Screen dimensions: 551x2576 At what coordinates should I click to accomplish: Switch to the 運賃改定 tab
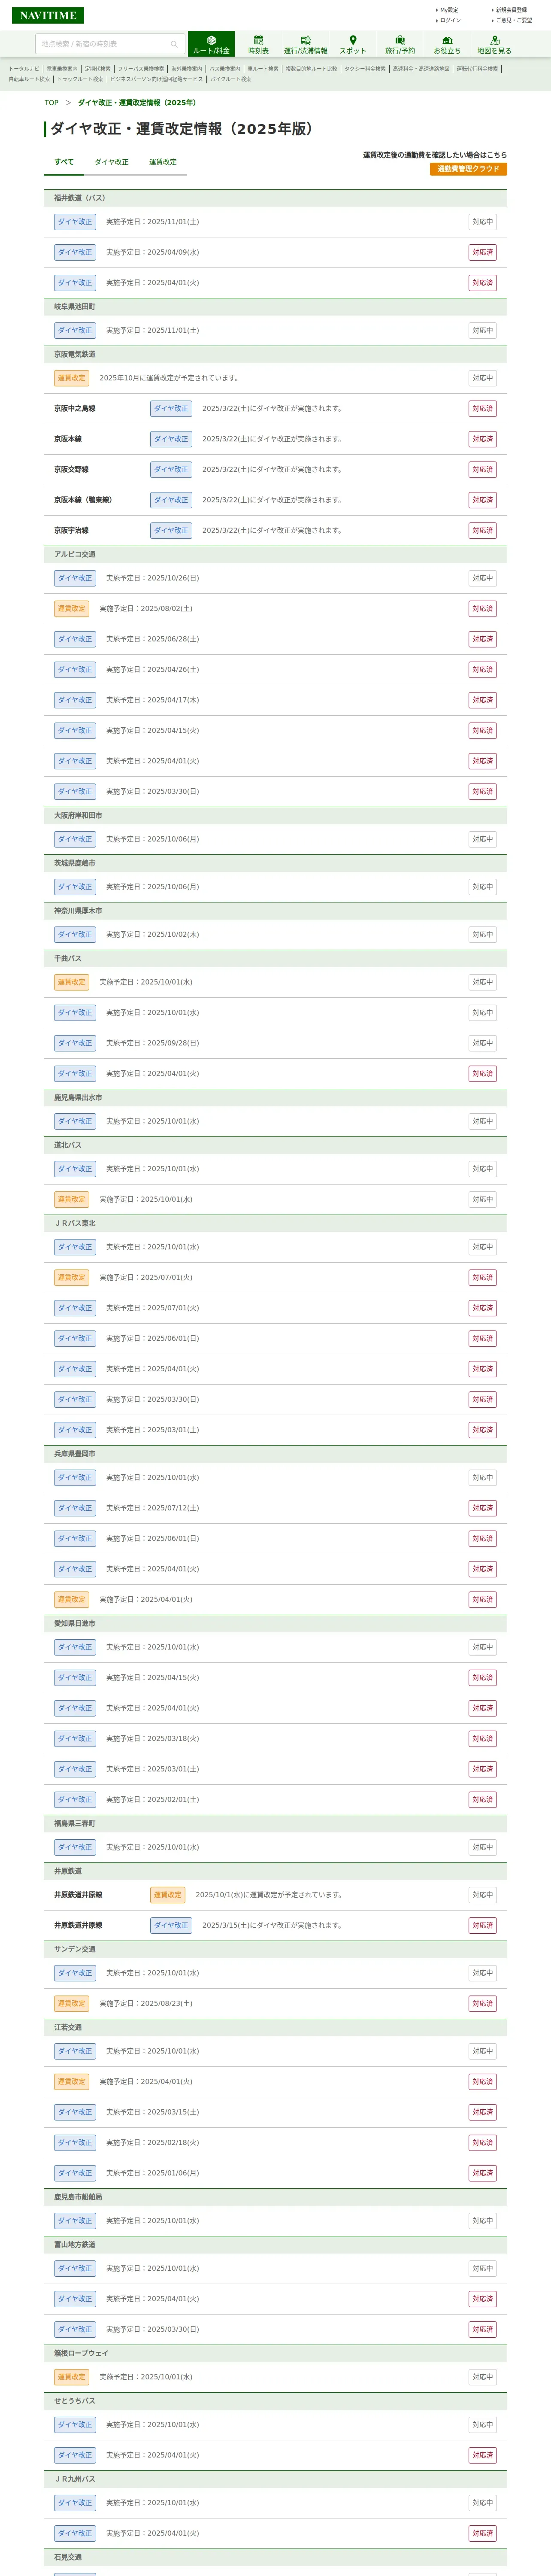click(x=163, y=162)
